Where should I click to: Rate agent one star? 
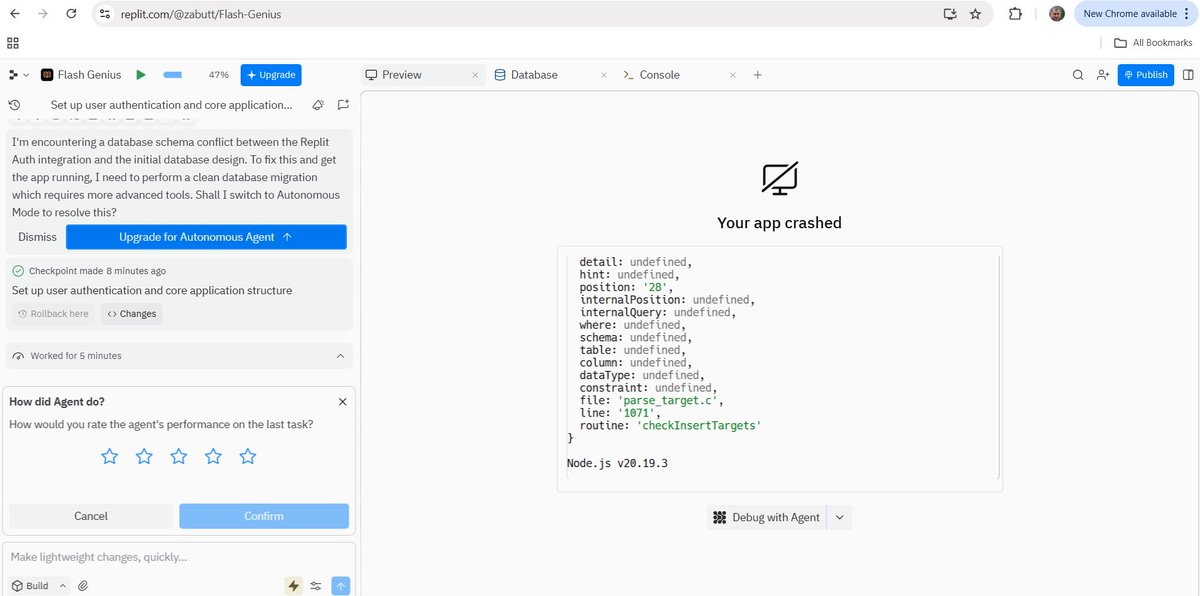(110, 456)
